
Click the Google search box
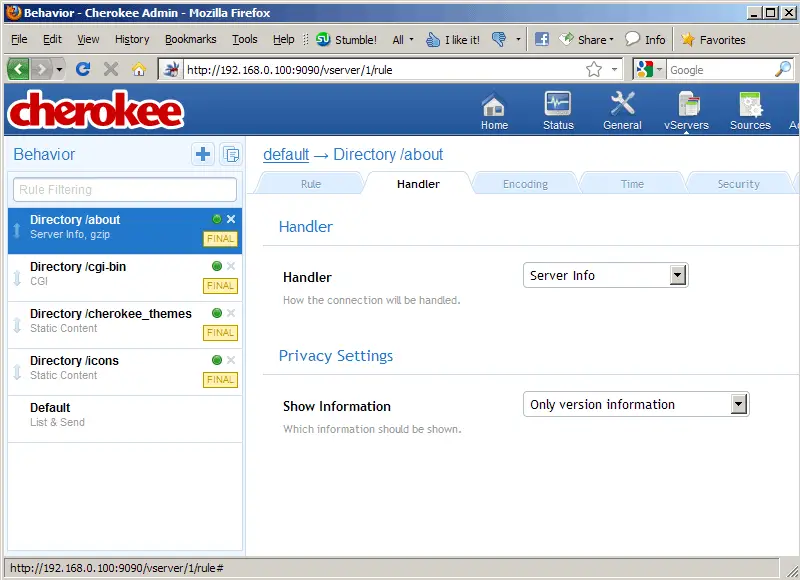click(x=720, y=69)
